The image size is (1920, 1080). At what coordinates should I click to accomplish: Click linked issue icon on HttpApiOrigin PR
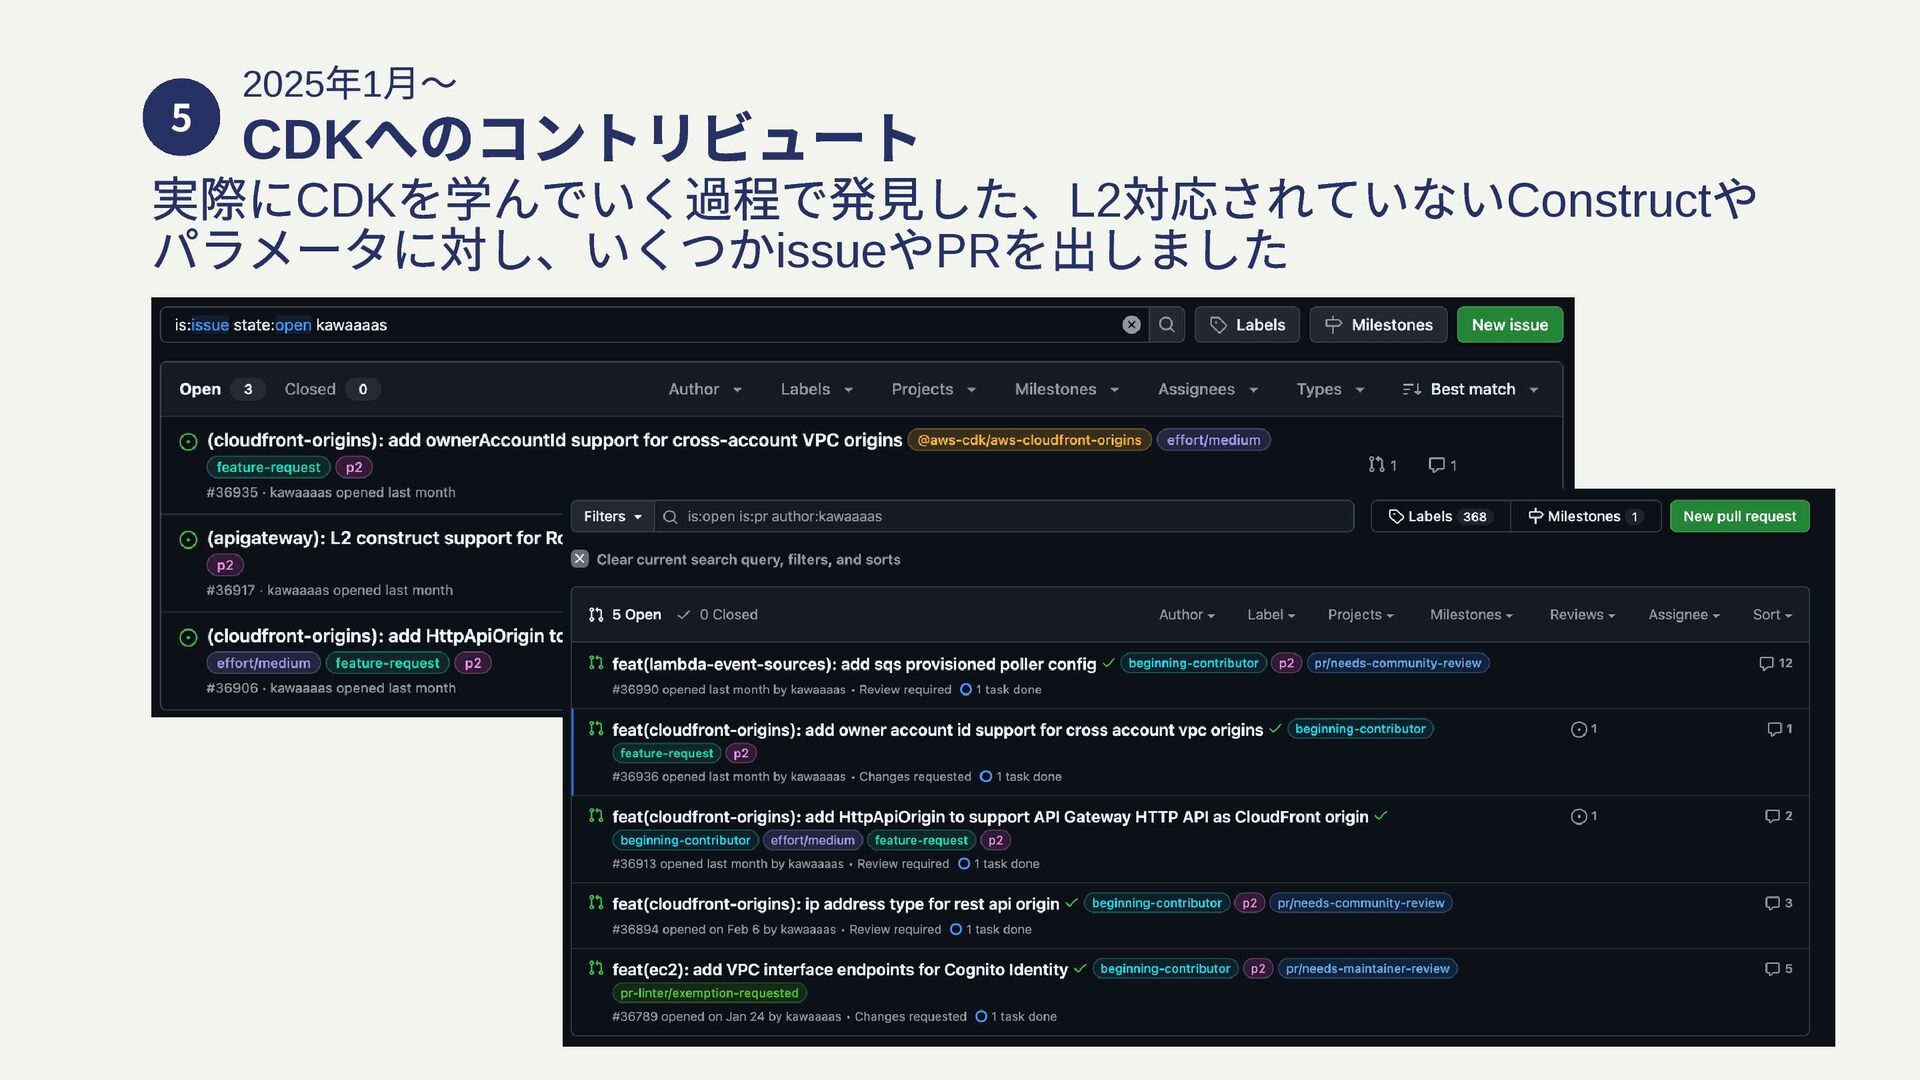click(x=1579, y=817)
